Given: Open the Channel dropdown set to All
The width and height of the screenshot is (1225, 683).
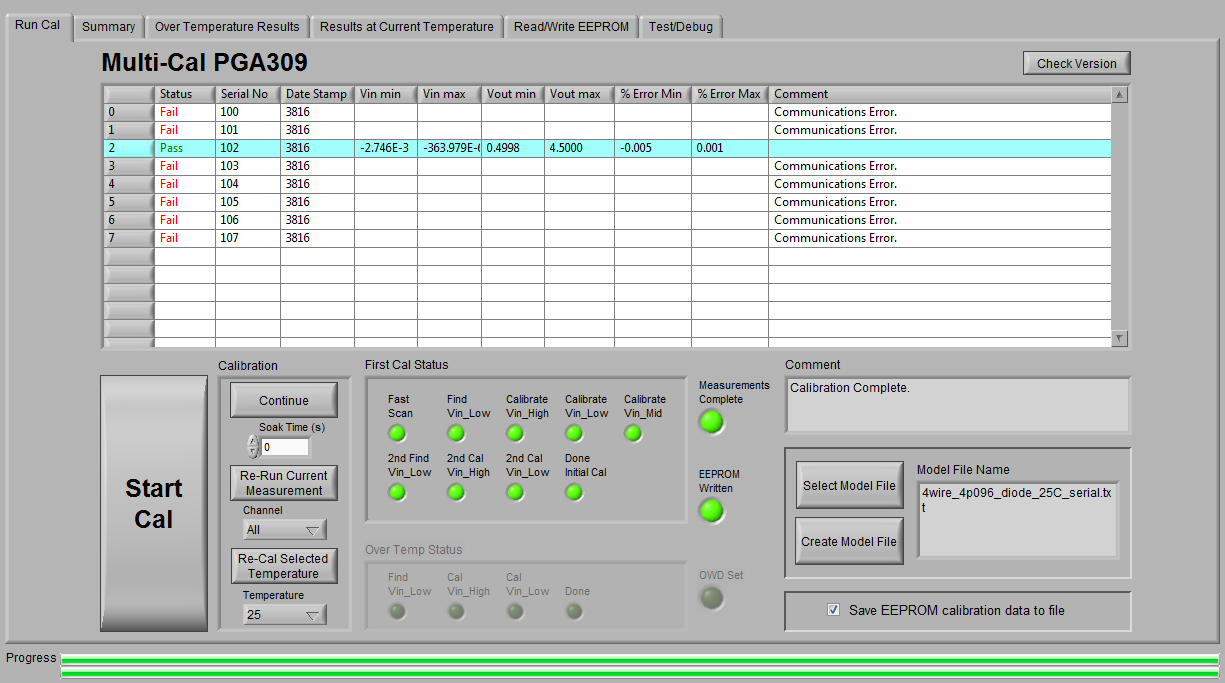Looking at the screenshot, I should 284,530.
